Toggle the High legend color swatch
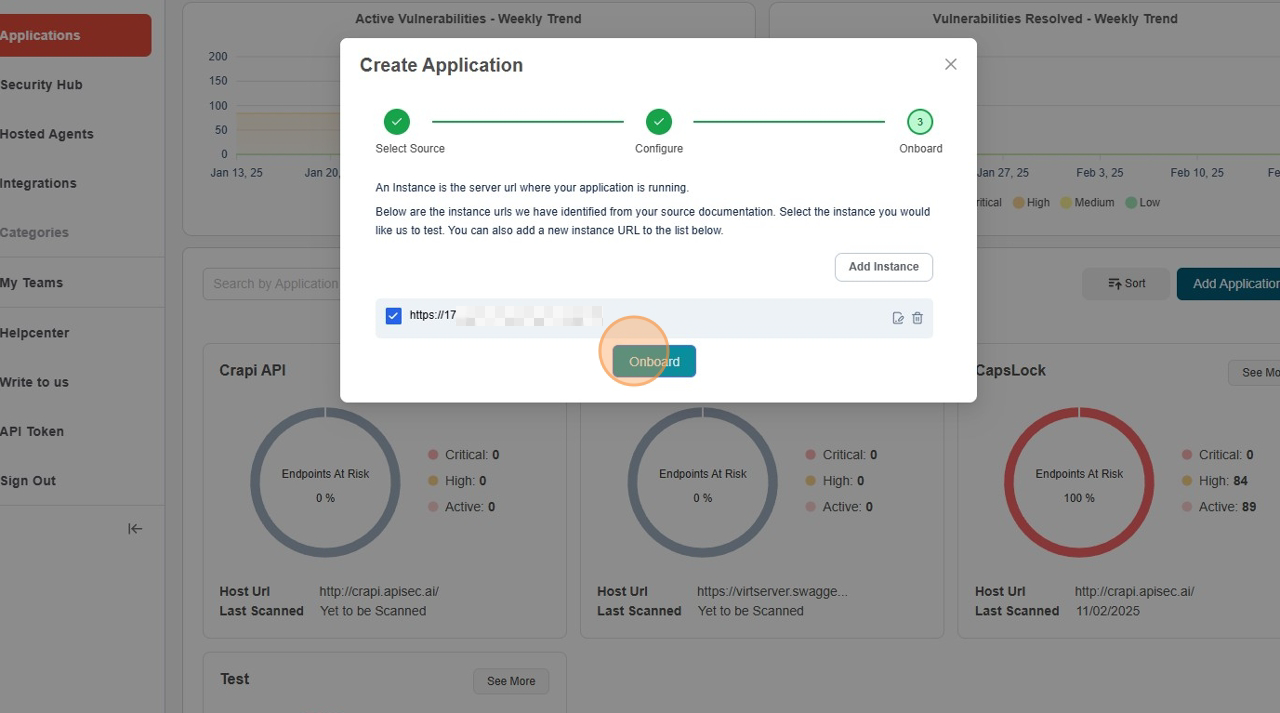 pos(1019,202)
